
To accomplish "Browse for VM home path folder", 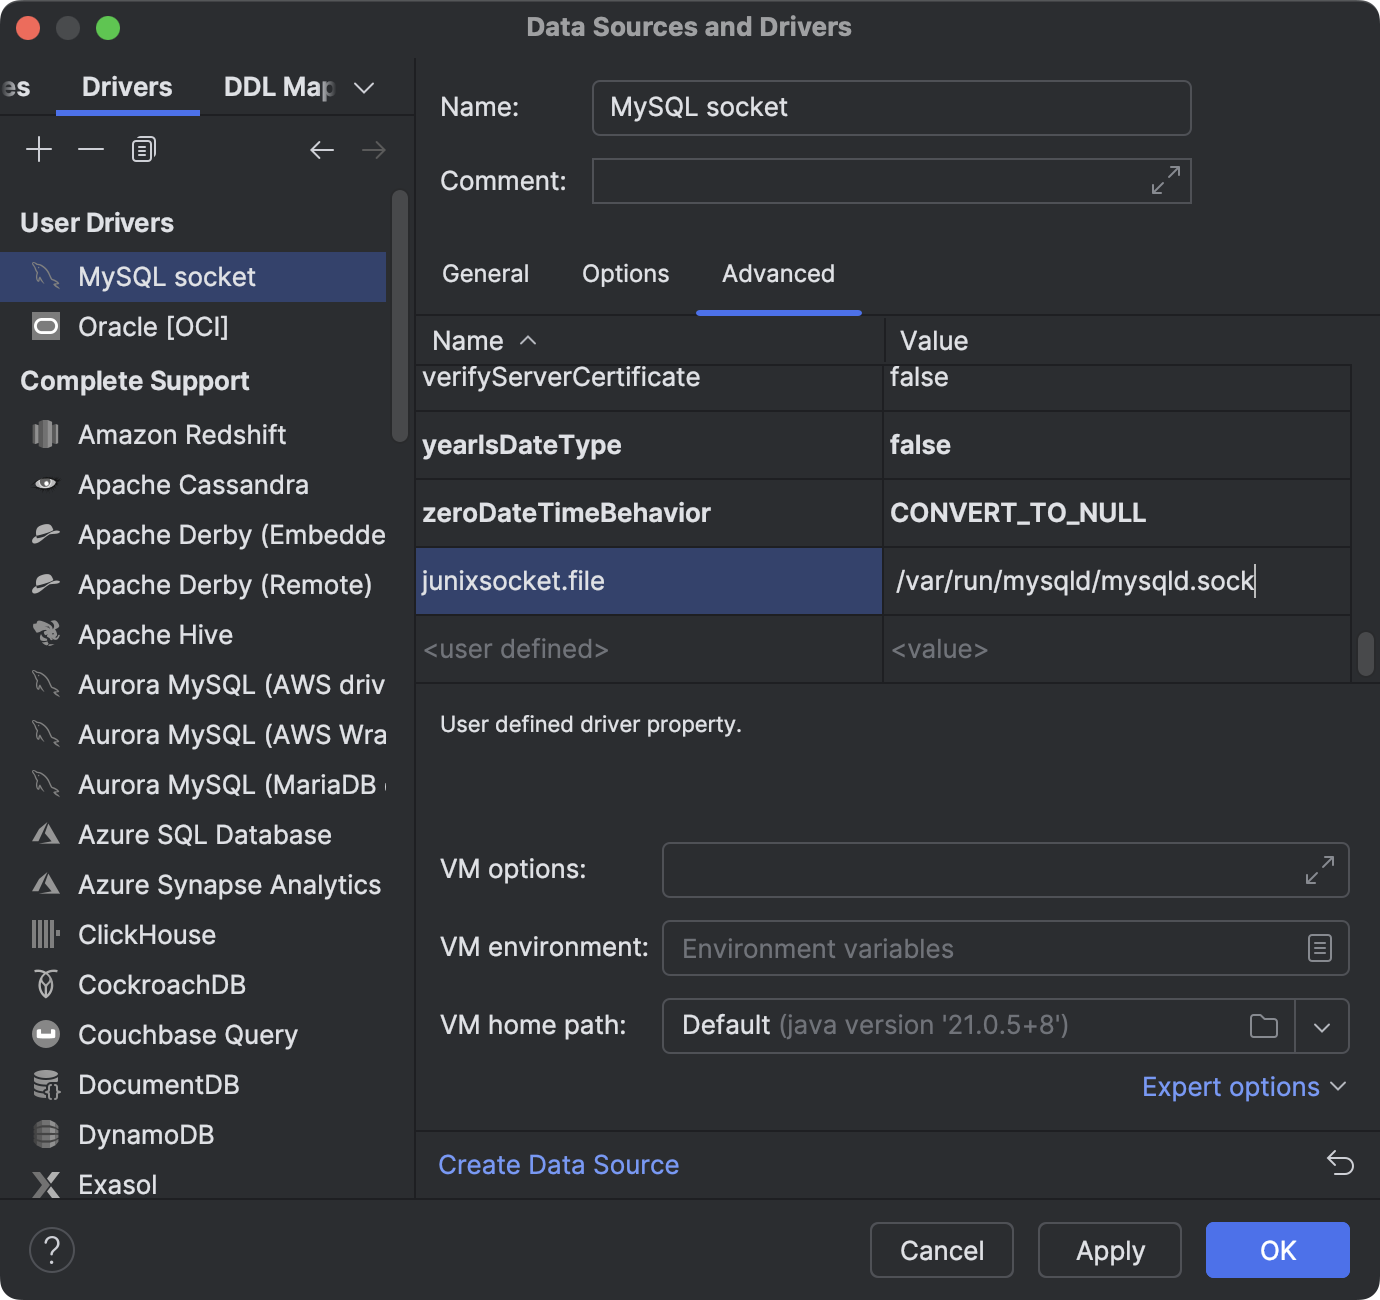I will (x=1264, y=1026).
